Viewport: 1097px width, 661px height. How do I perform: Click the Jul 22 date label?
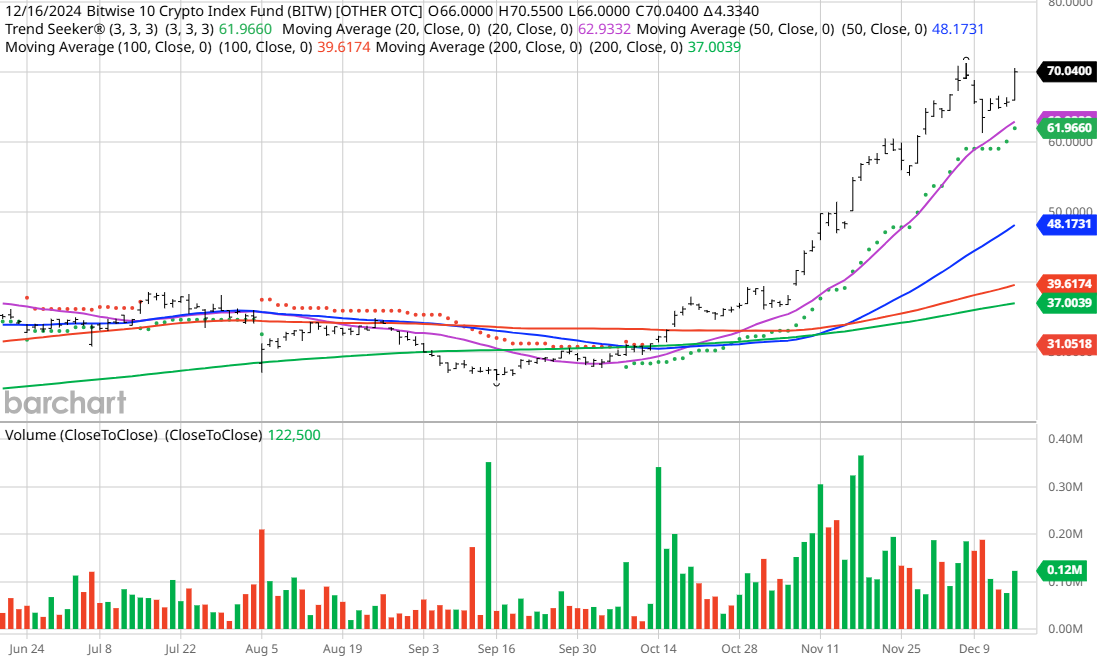181,648
